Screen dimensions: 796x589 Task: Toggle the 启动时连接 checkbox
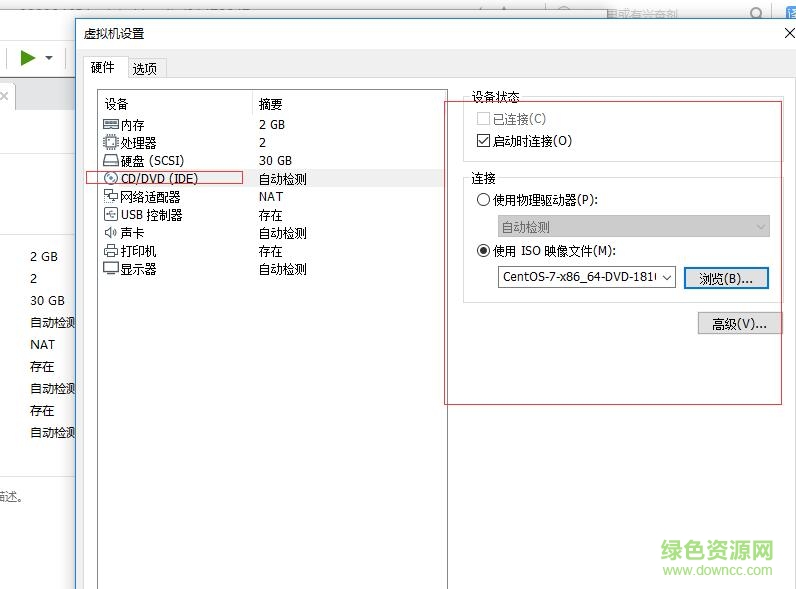484,141
